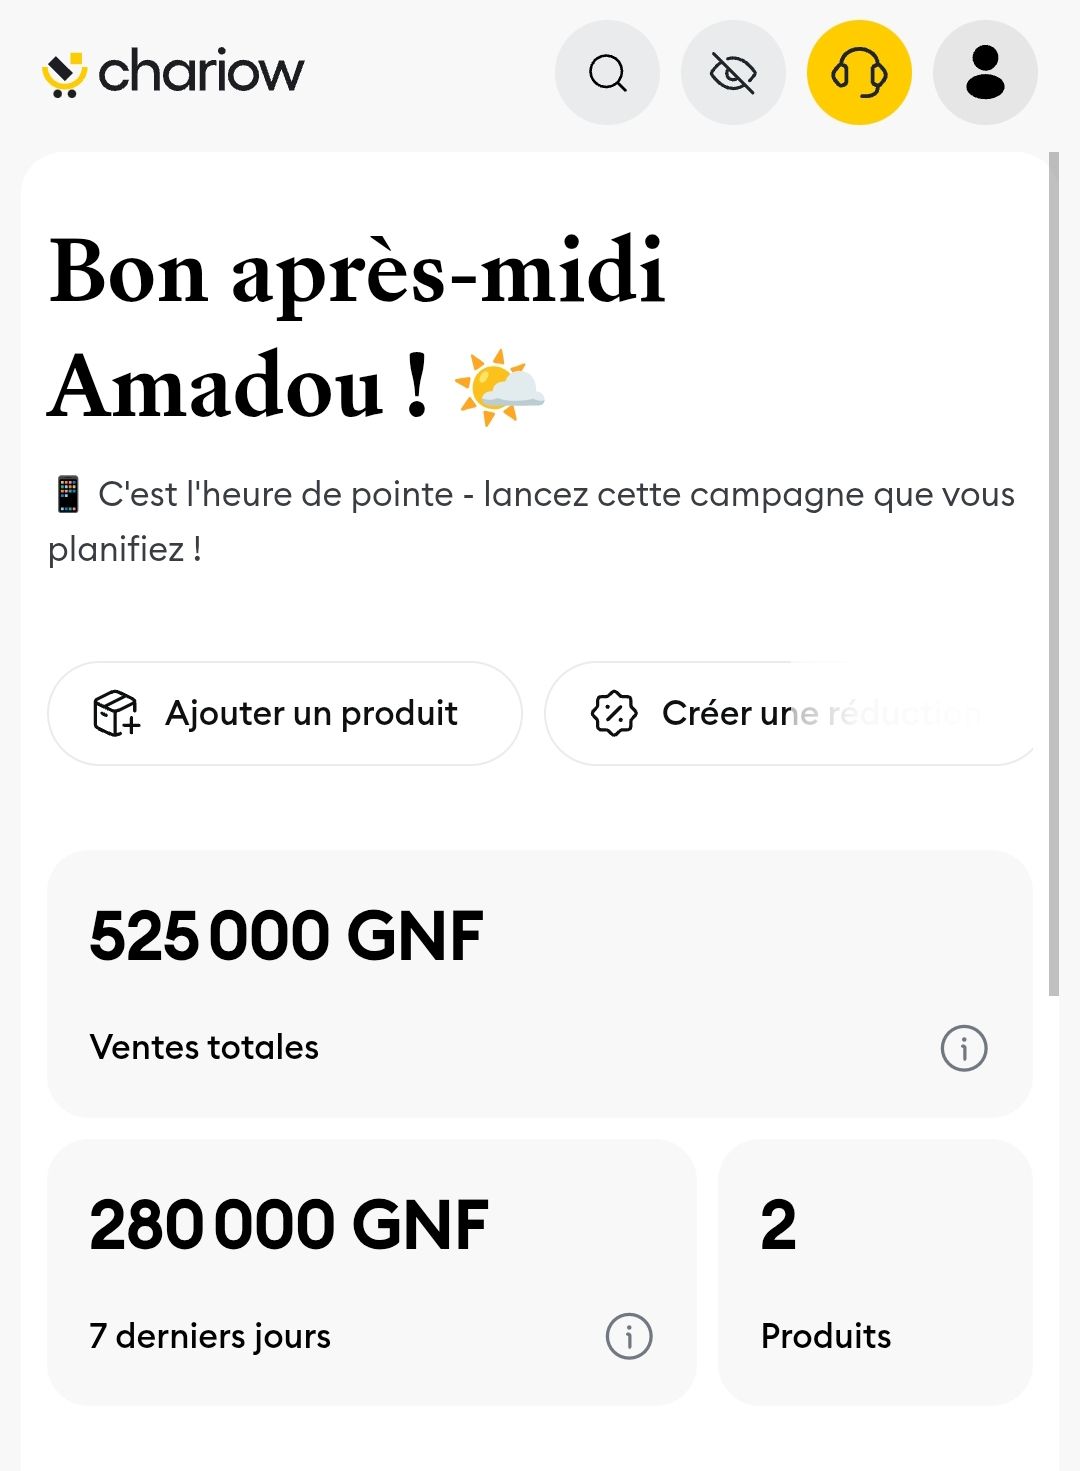Viewport: 1080px width, 1471px height.
Task: Open the 7 derniers jours sales card
Action: point(372,1272)
